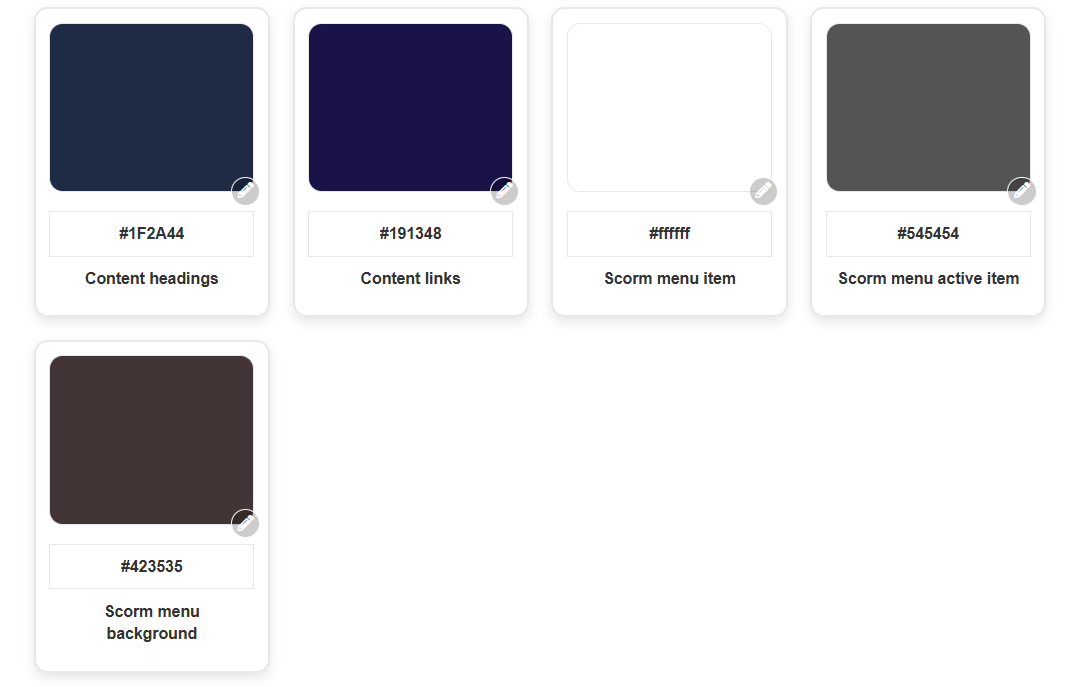Click pencil icon on Scorm menu active item

coord(1022,190)
